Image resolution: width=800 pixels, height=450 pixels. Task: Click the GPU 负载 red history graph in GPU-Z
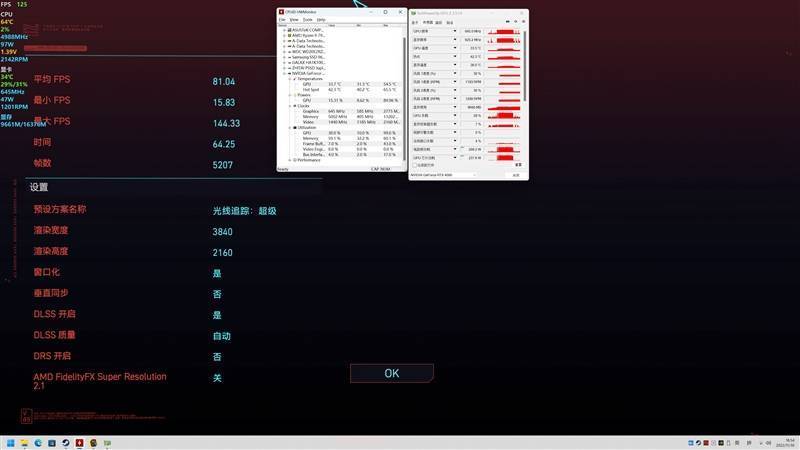[x=503, y=116]
